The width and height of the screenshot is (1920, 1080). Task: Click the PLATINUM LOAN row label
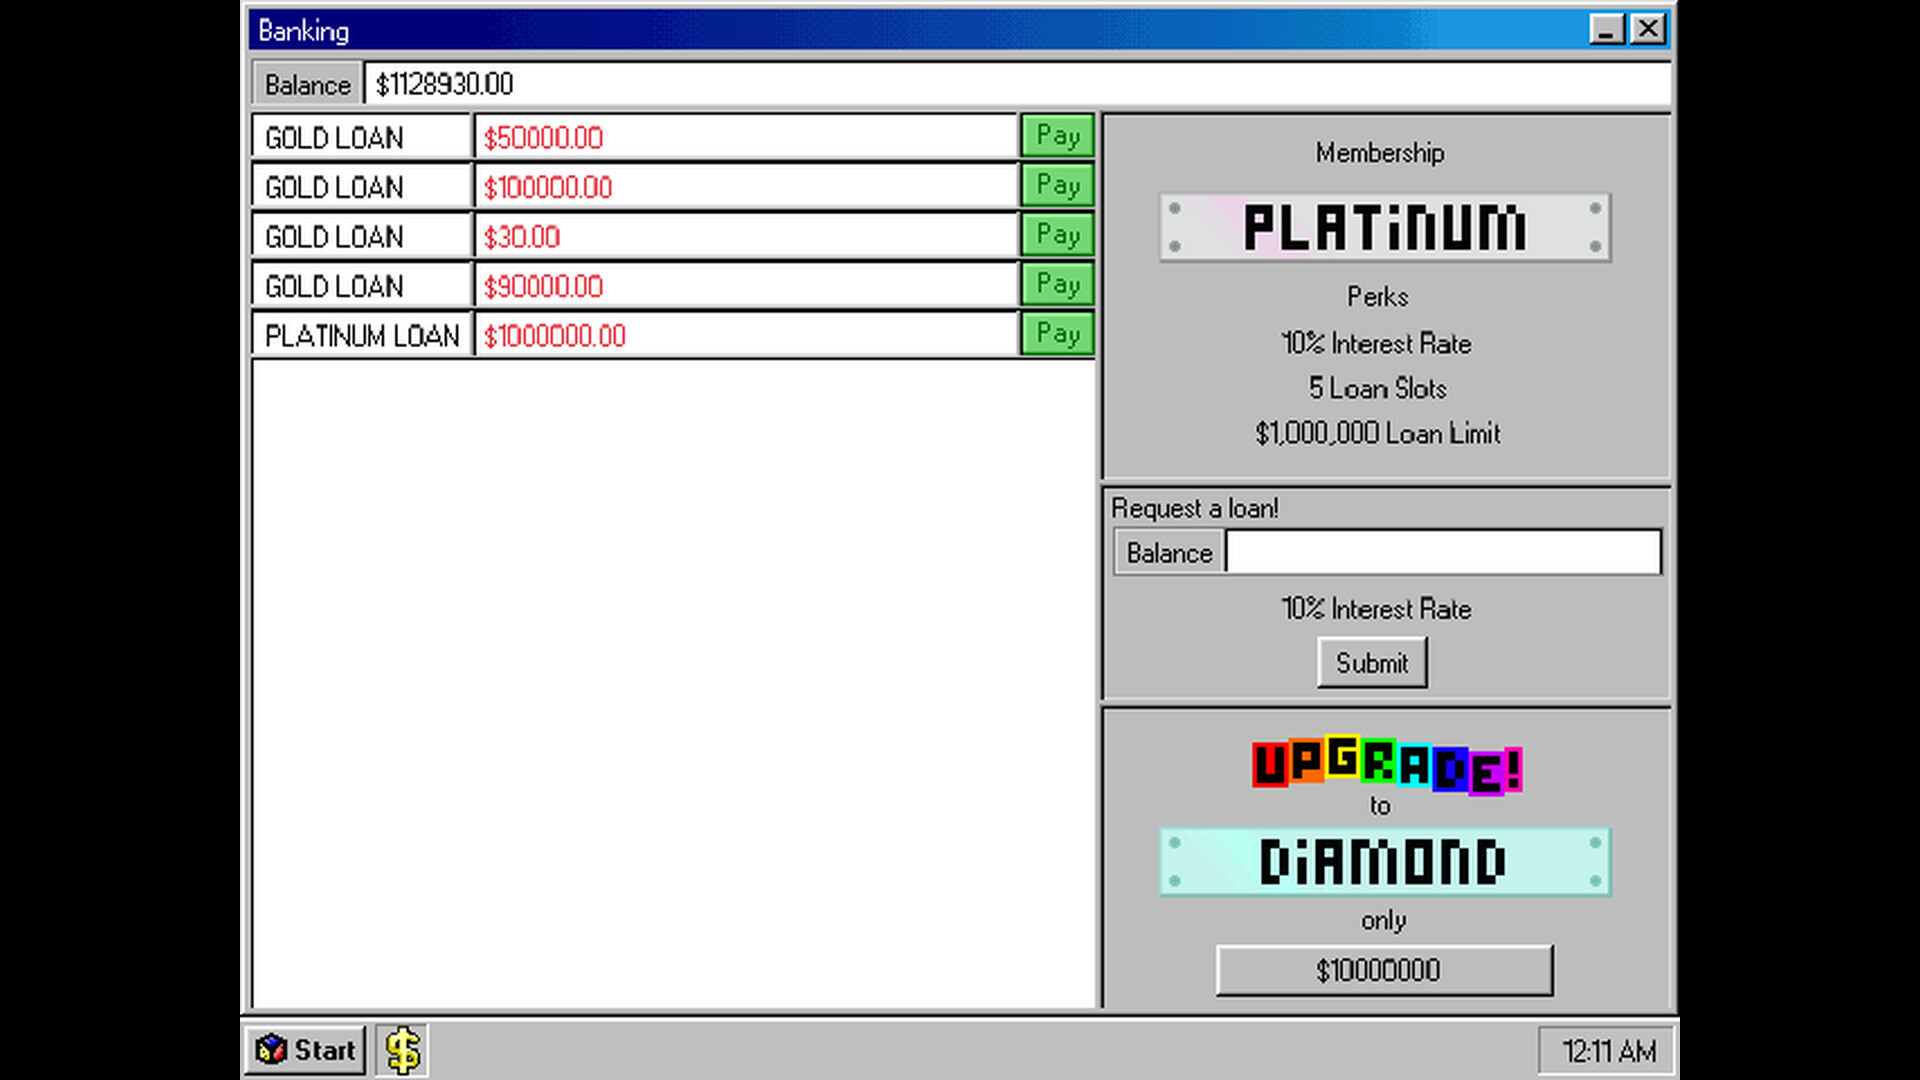[362, 335]
